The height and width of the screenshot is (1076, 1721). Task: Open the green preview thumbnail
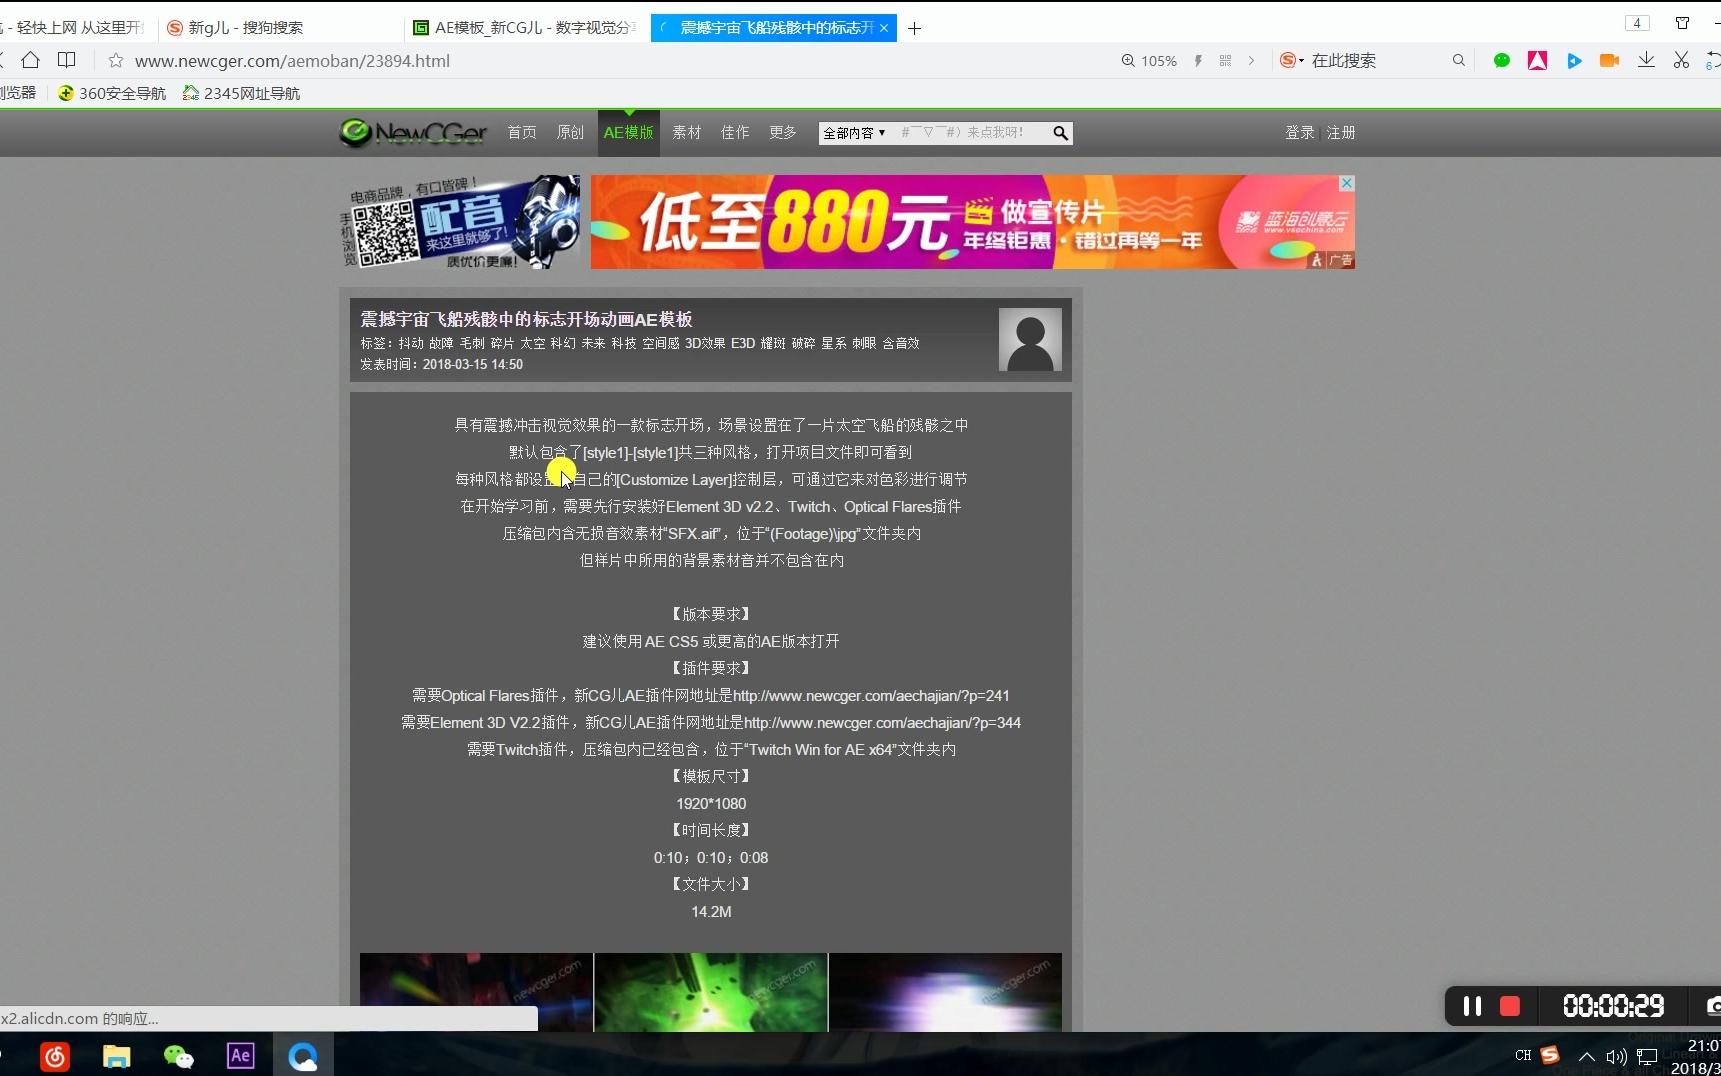(x=711, y=992)
